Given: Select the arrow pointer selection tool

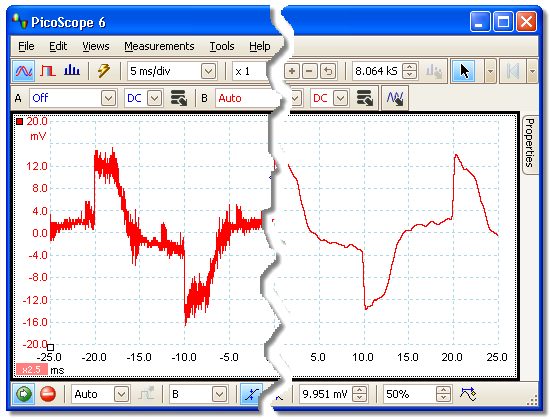Looking at the screenshot, I should [x=464, y=71].
